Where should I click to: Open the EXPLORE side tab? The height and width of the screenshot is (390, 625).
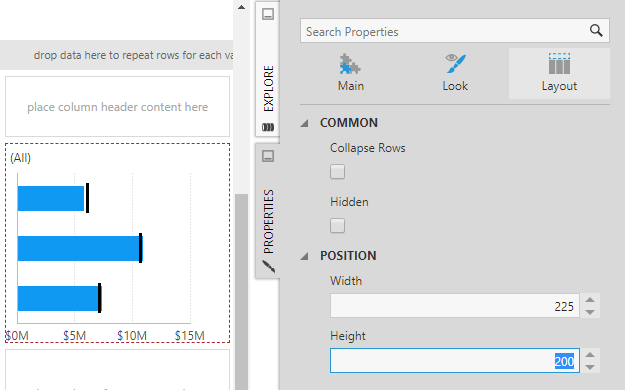tap(268, 88)
